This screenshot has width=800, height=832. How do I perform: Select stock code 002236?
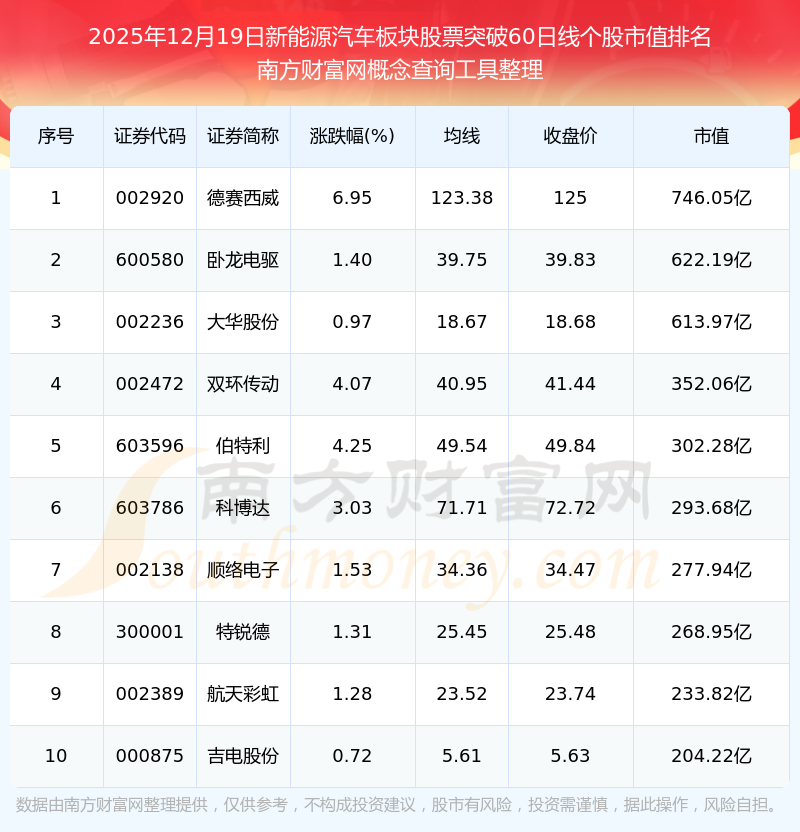[150, 322]
